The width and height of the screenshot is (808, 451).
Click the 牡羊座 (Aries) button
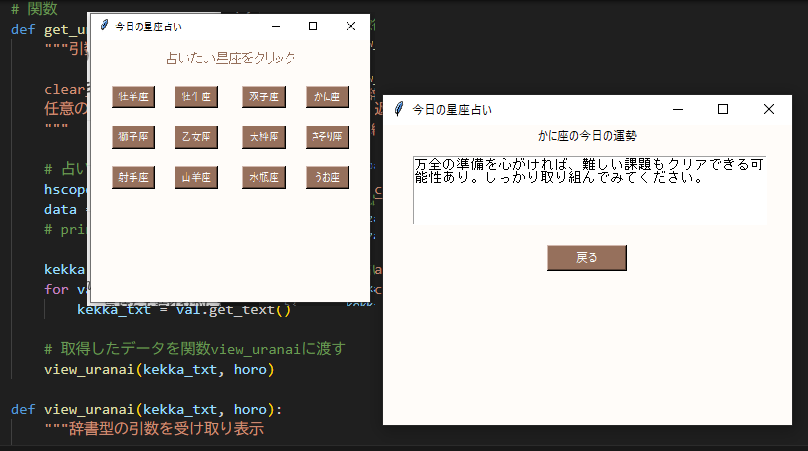pos(134,97)
